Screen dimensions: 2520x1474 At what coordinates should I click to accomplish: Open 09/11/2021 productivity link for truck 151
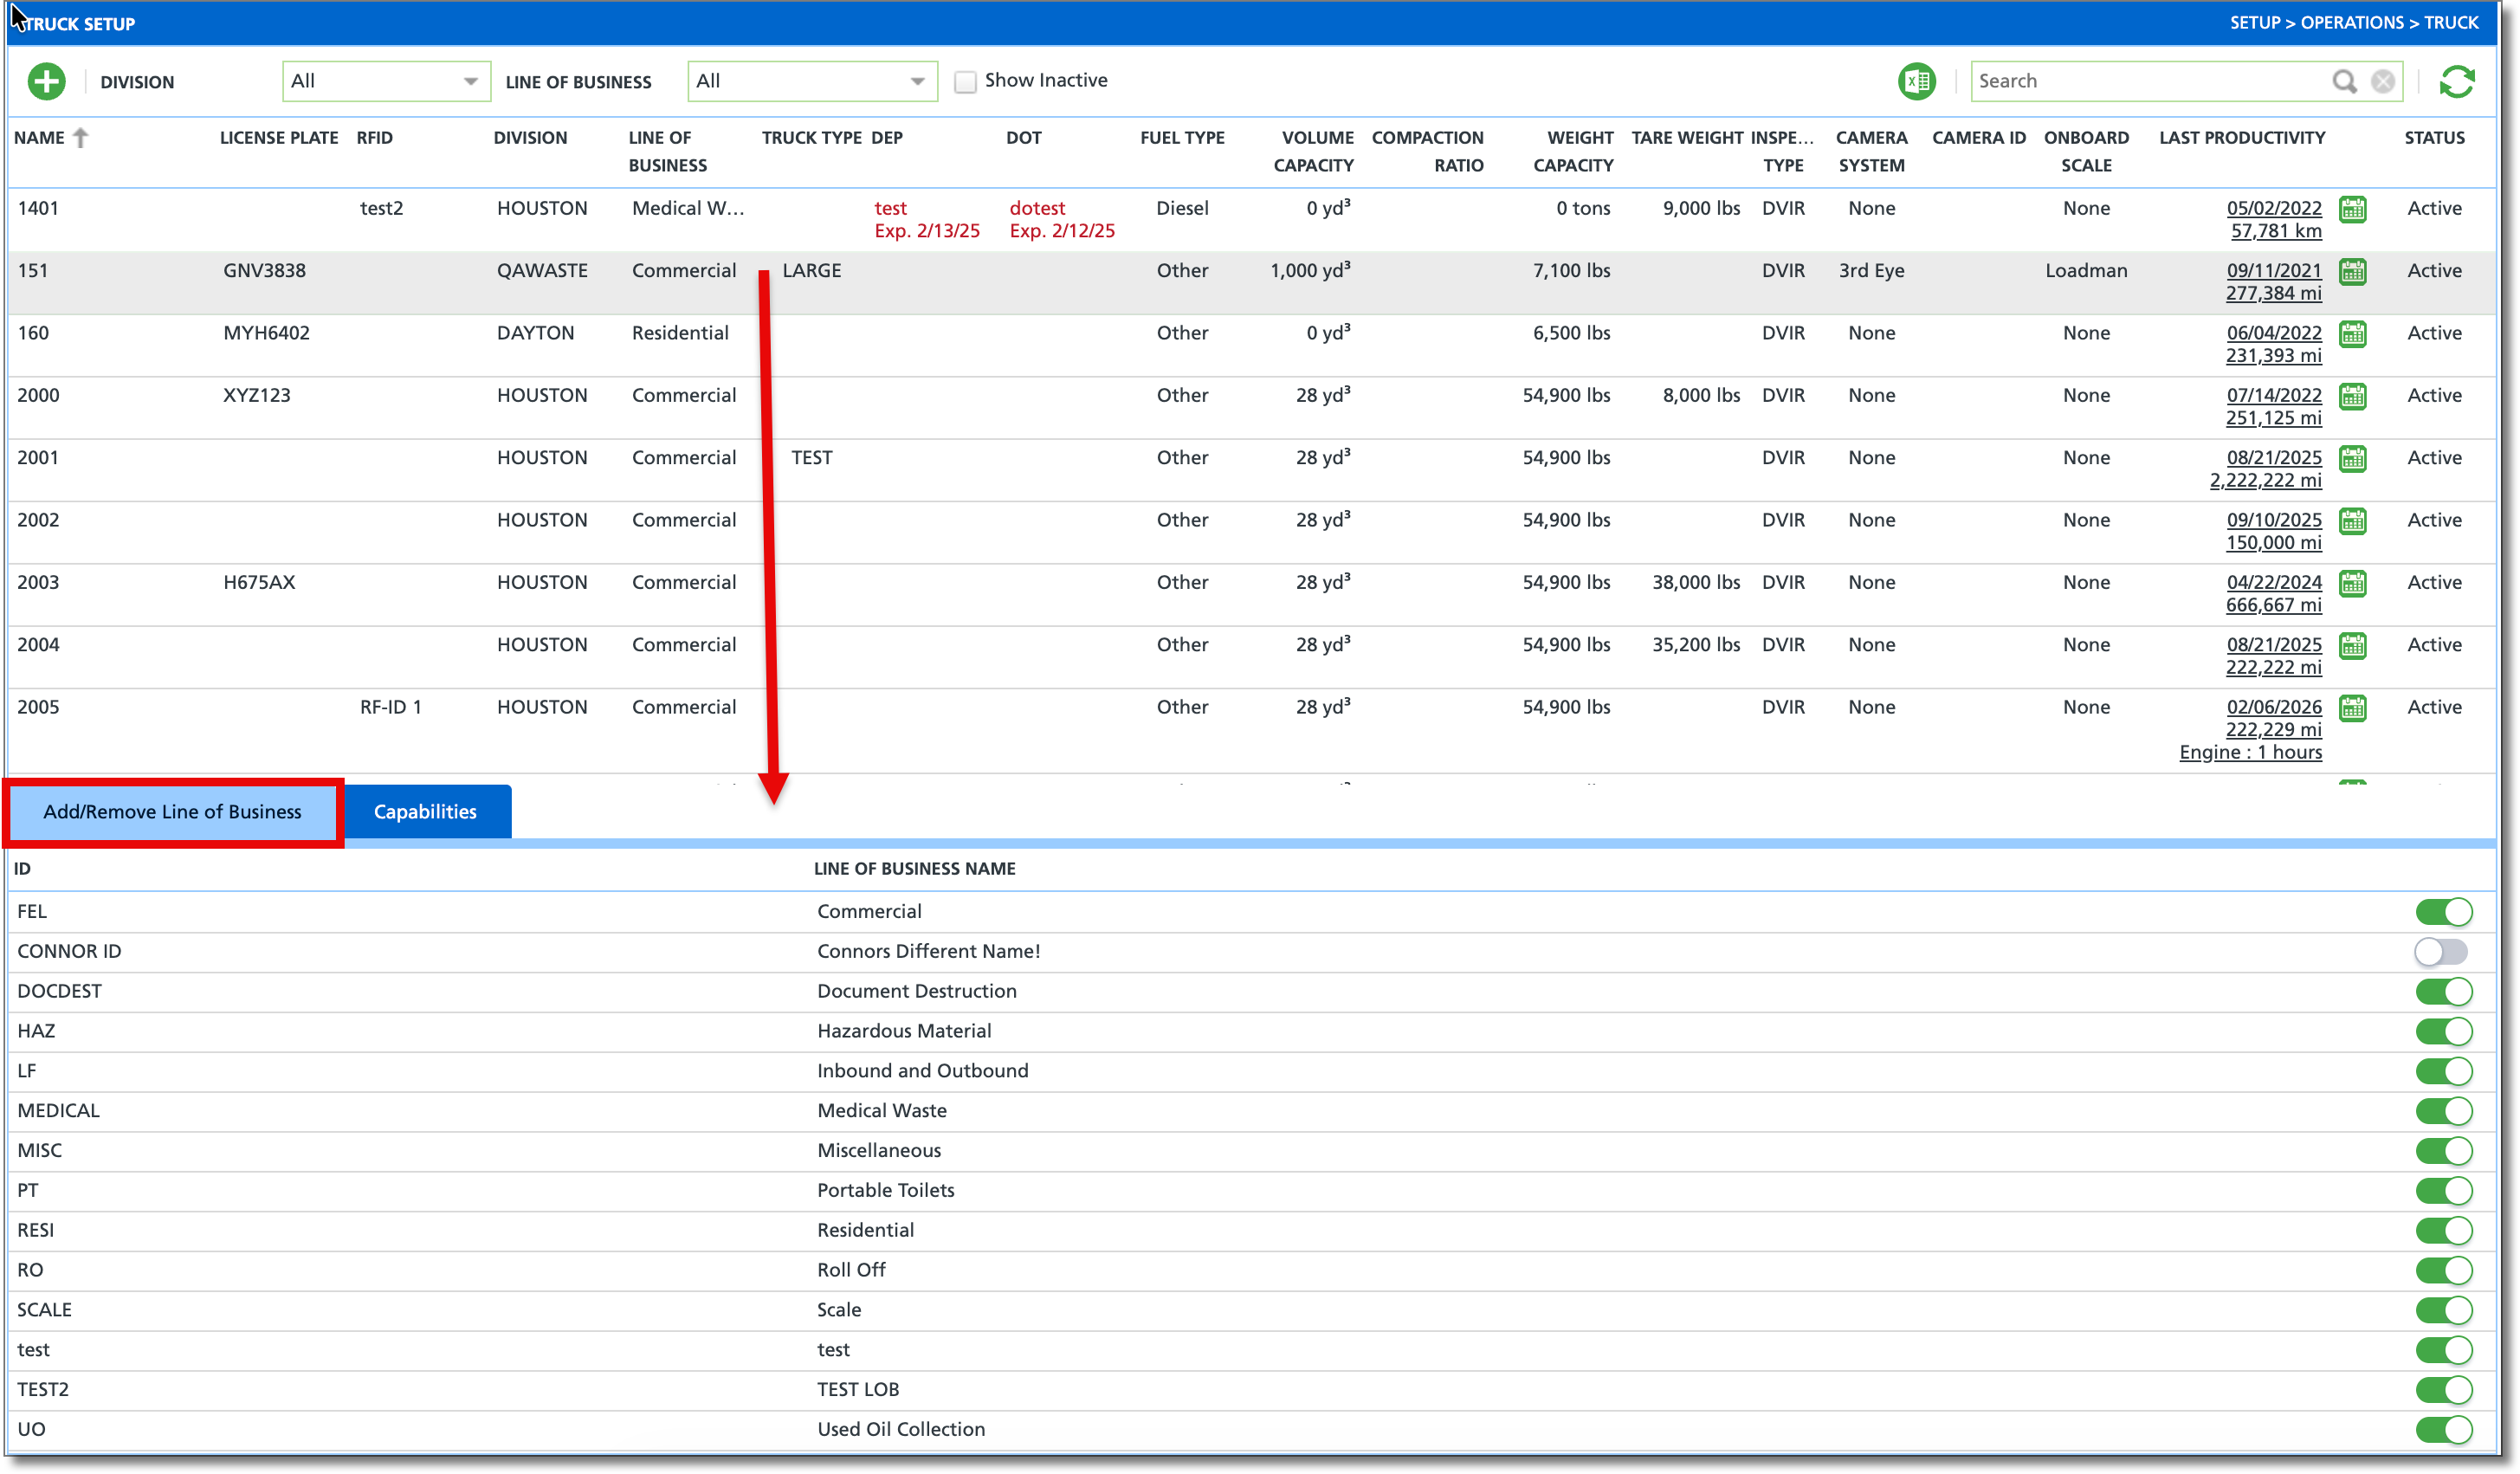click(x=2273, y=270)
